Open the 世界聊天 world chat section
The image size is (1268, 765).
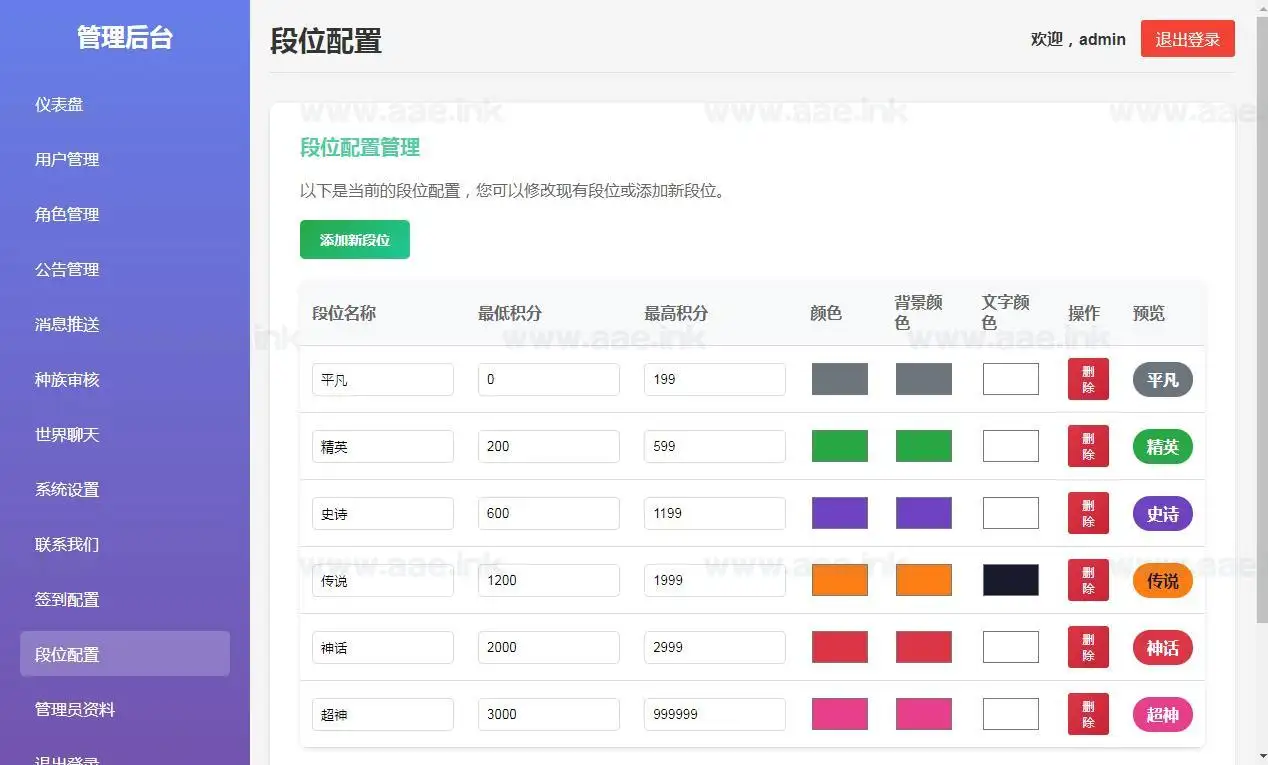(x=67, y=434)
